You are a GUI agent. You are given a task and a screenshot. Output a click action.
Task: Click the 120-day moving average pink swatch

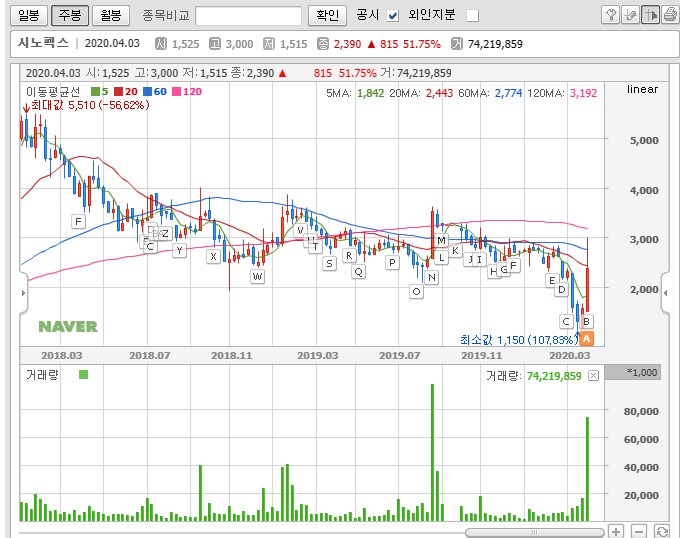pos(177,91)
